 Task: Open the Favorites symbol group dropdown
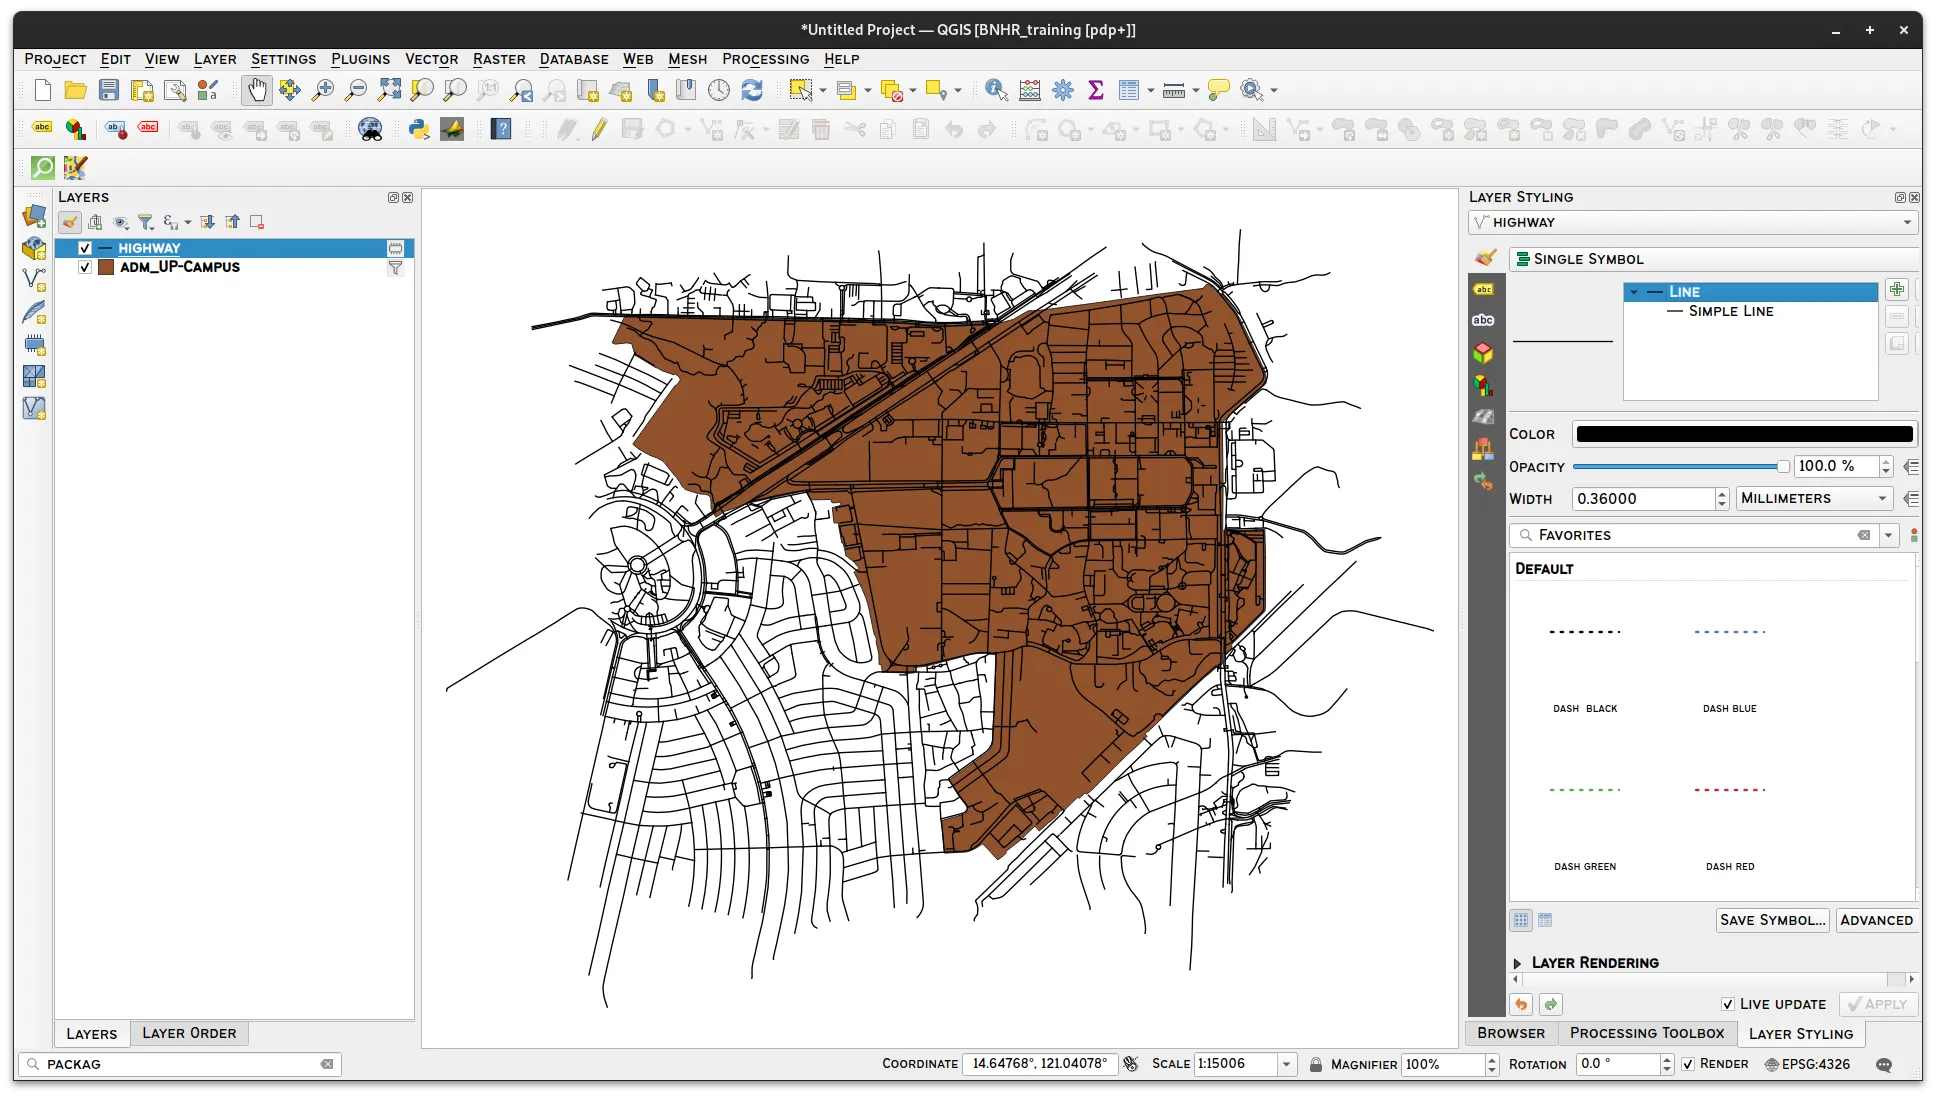coord(1889,535)
